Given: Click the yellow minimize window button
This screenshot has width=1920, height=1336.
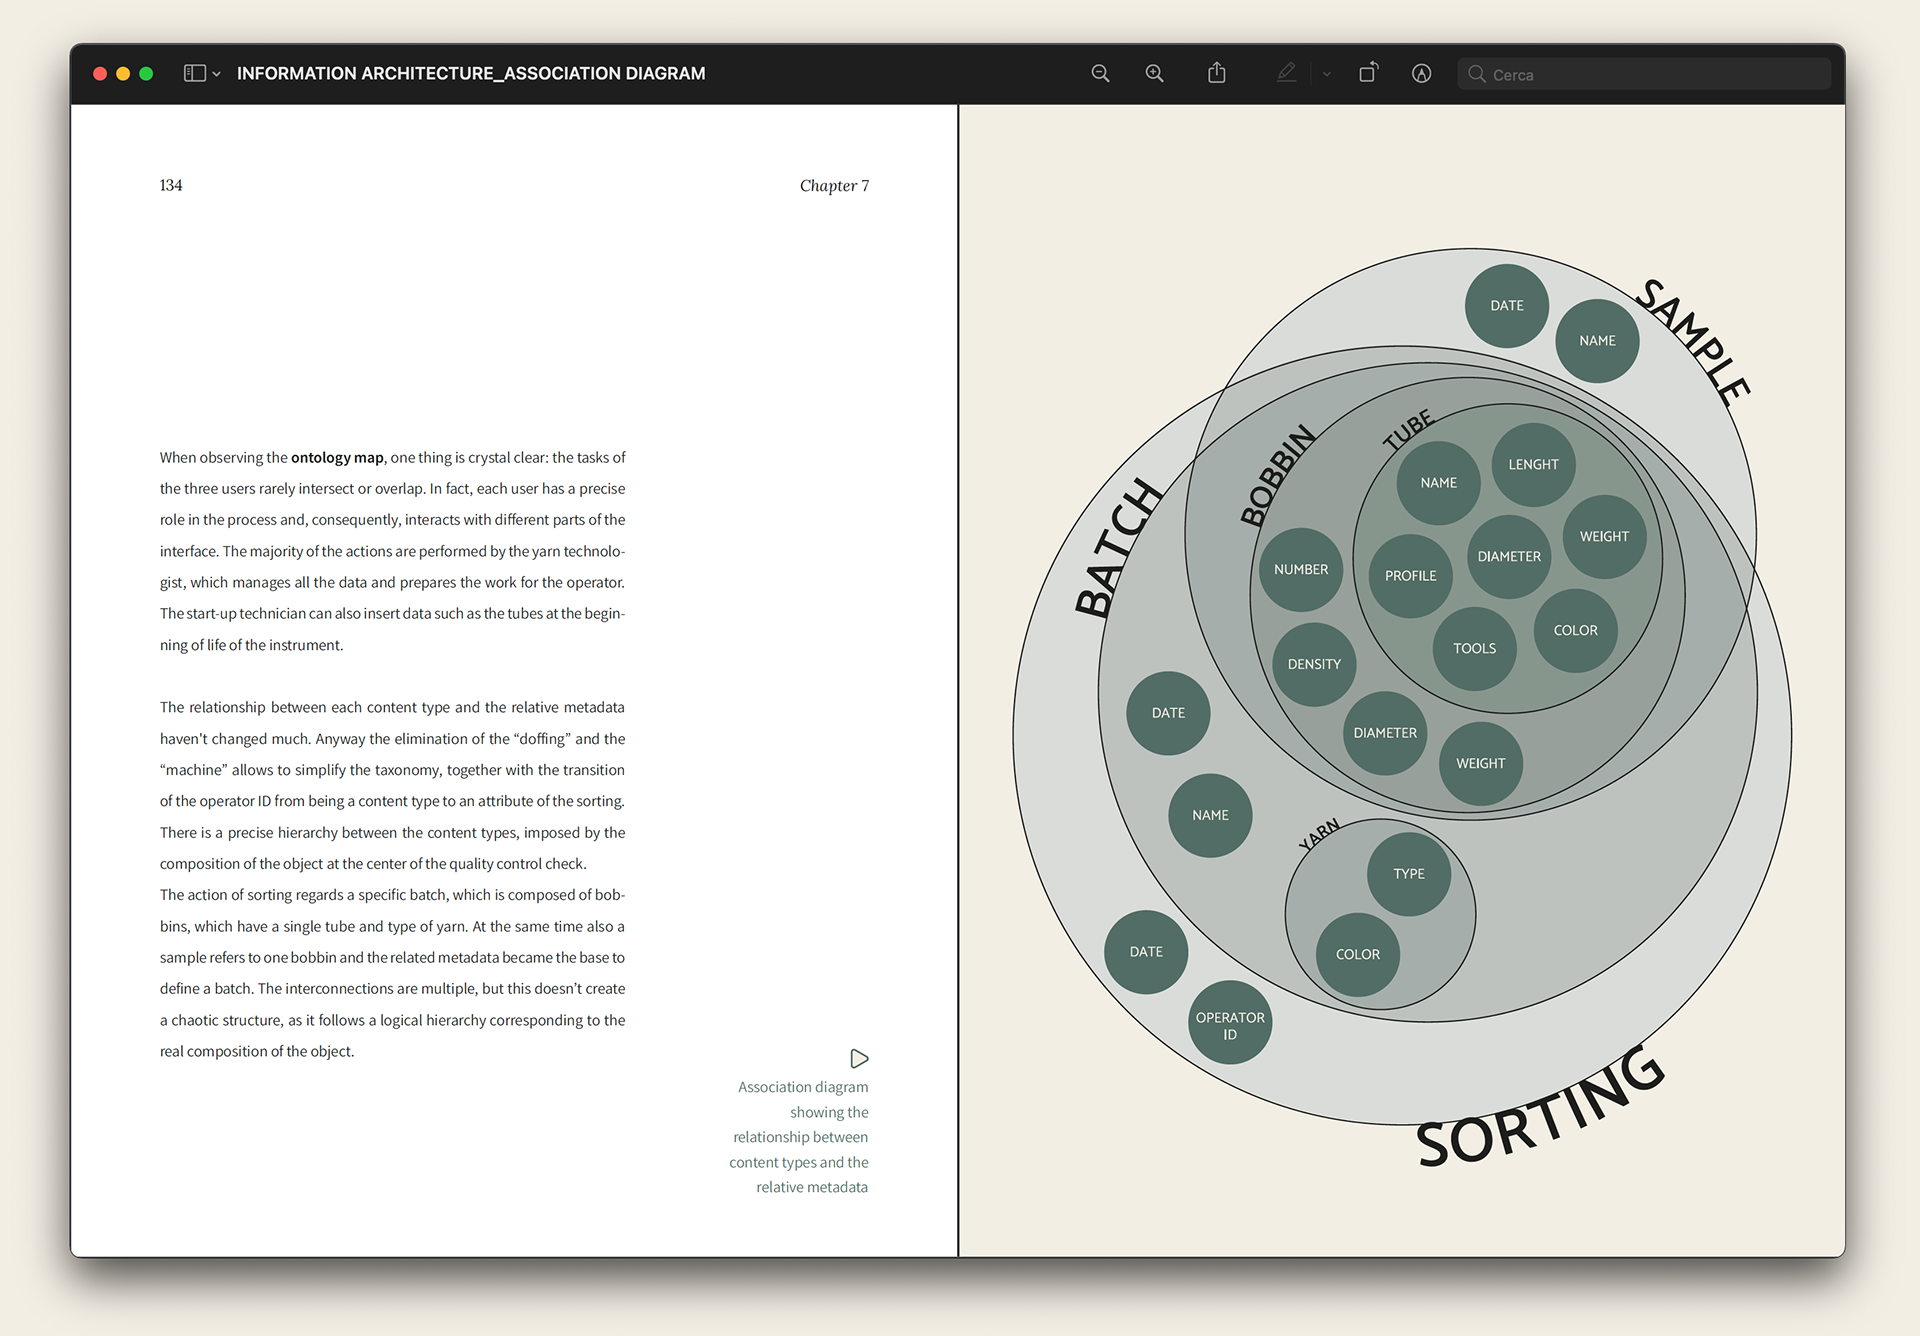Looking at the screenshot, I should pos(123,73).
